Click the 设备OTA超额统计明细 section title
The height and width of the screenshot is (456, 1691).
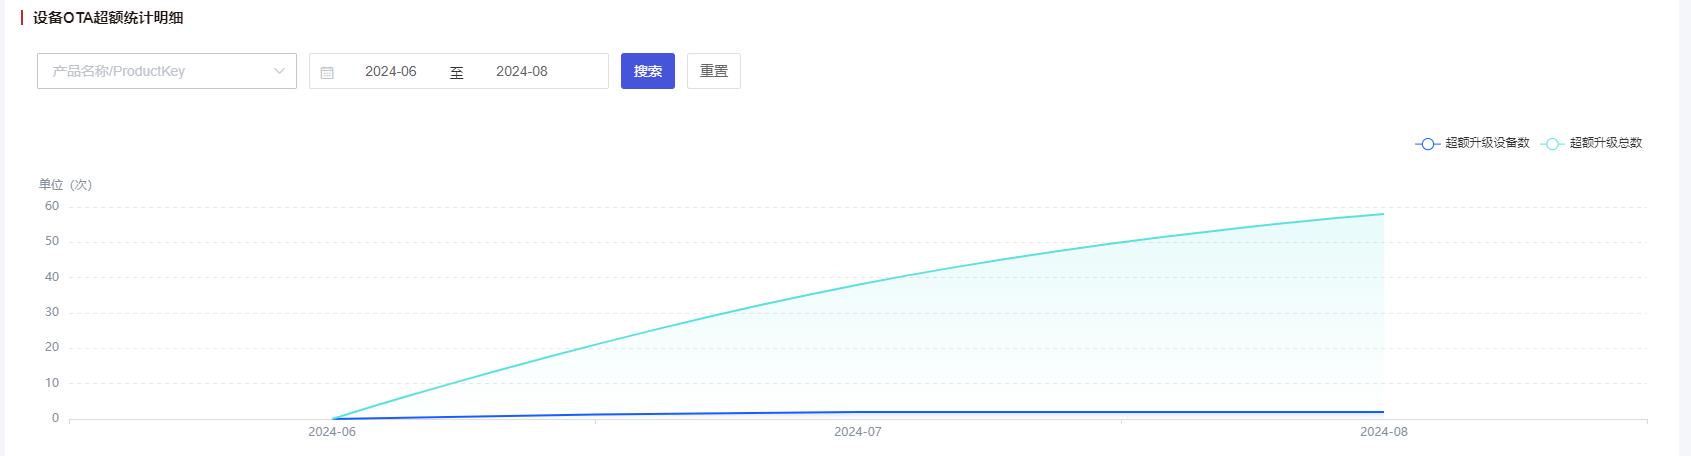click(x=108, y=18)
